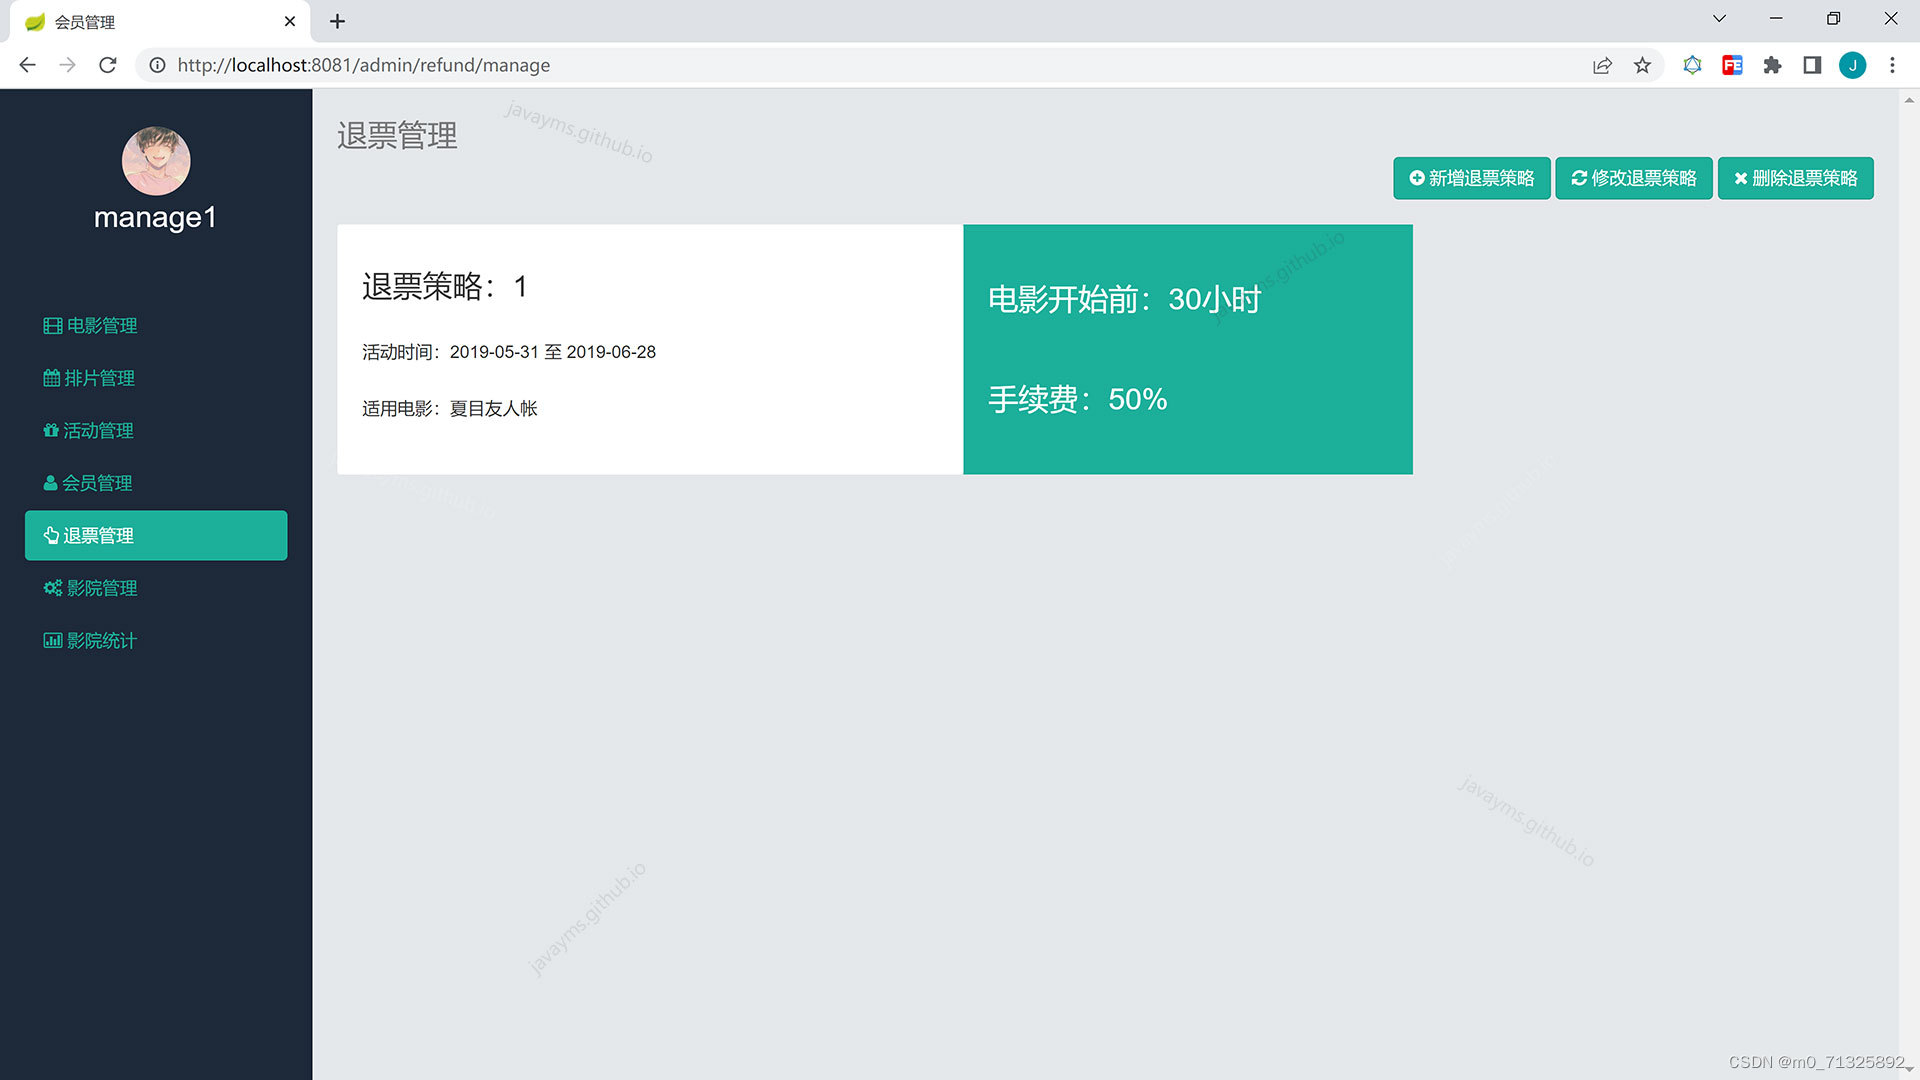Image resolution: width=1920 pixels, height=1080 pixels.
Task: Open a new browser tab
Action: [337, 21]
